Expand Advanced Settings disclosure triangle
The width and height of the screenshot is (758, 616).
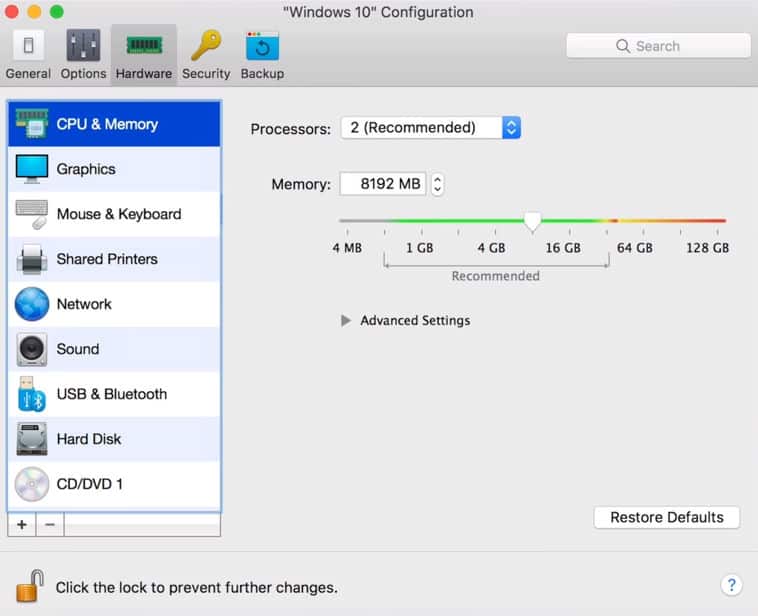click(x=346, y=321)
